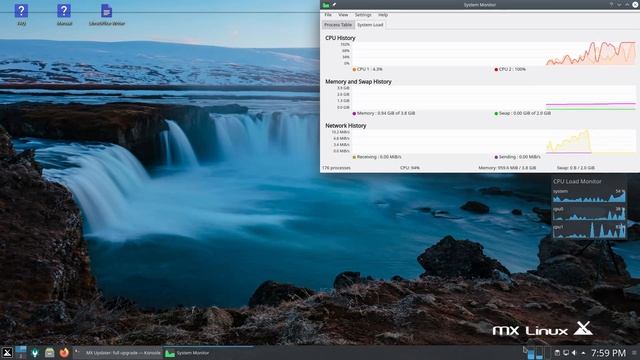Click the Memory and Swap History graph

coord(493,98)
